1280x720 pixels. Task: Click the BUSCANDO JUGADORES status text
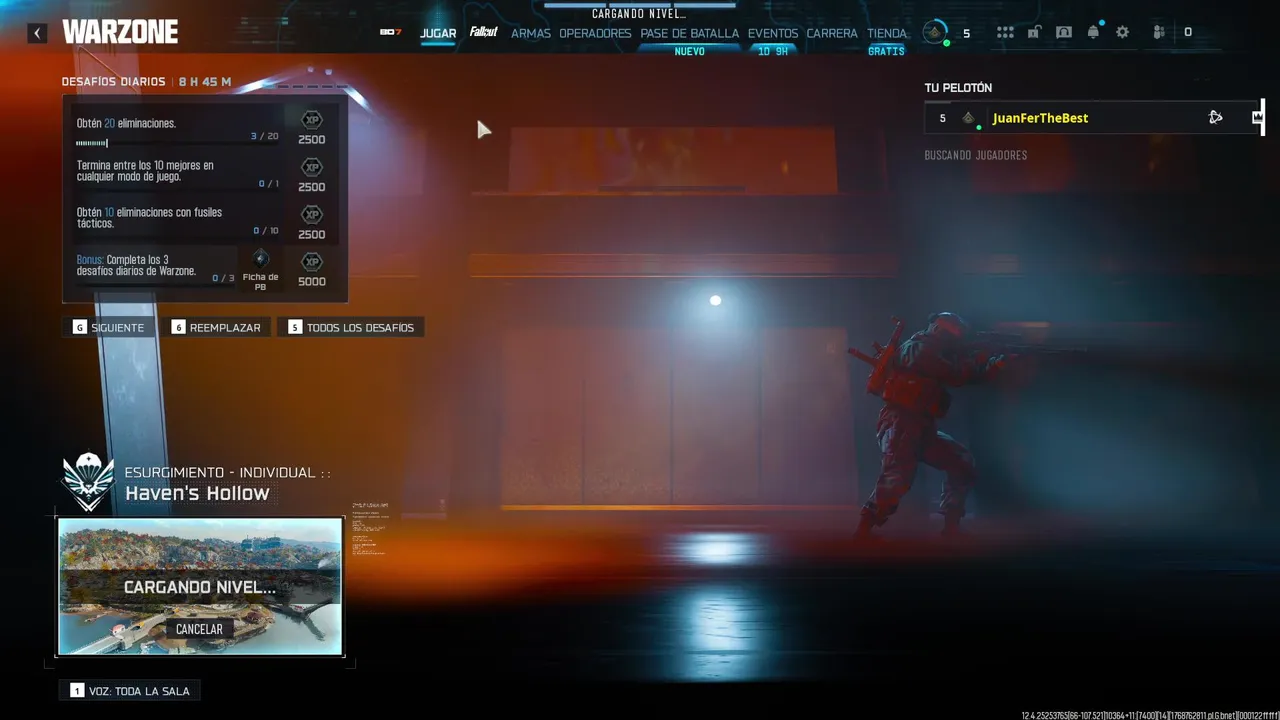(976, 155)
